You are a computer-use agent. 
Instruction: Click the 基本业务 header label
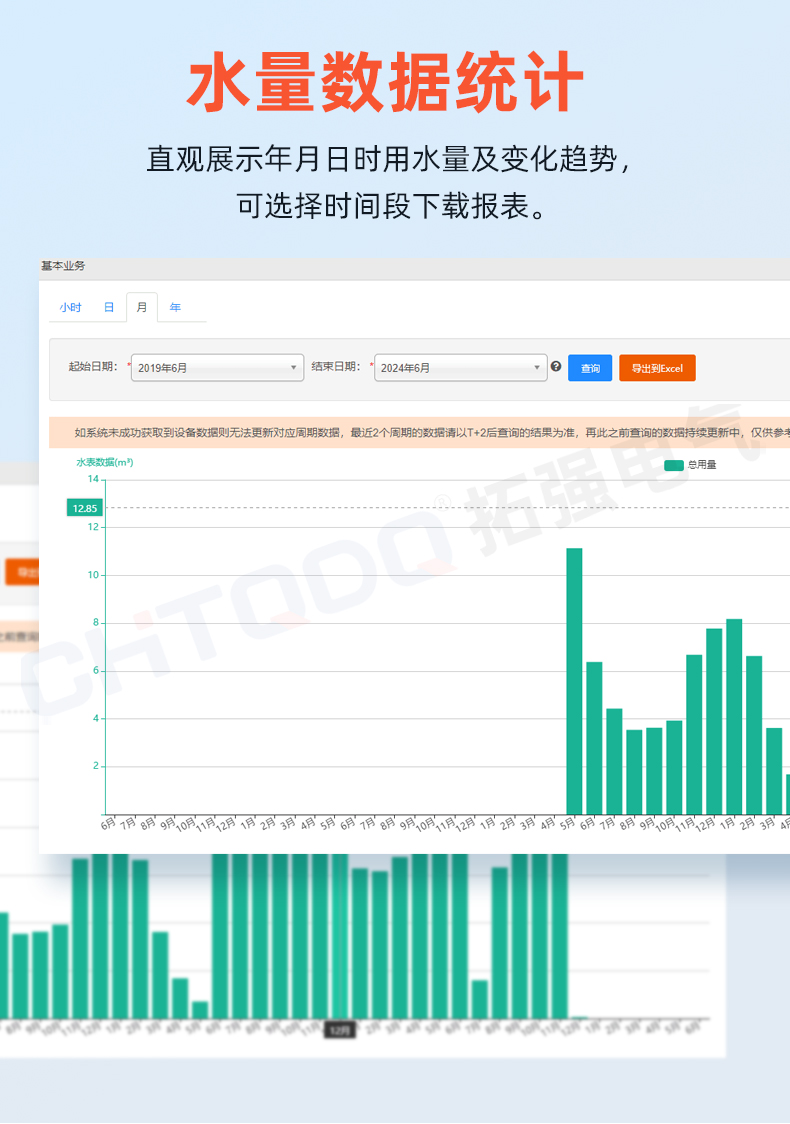(x=63, y=266)
